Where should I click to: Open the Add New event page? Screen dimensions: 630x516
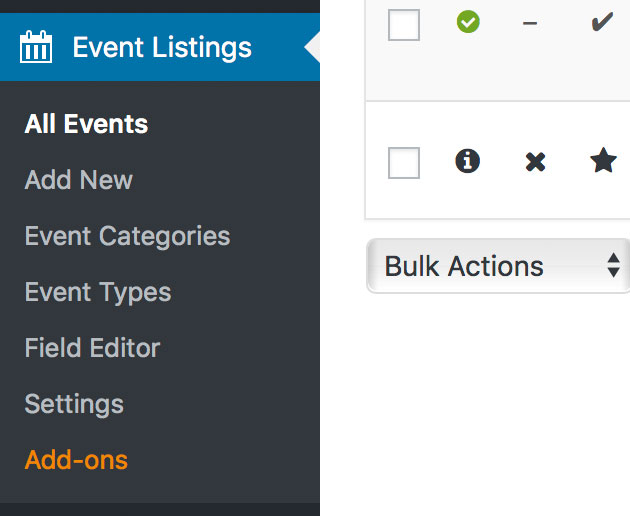[79, 179]
